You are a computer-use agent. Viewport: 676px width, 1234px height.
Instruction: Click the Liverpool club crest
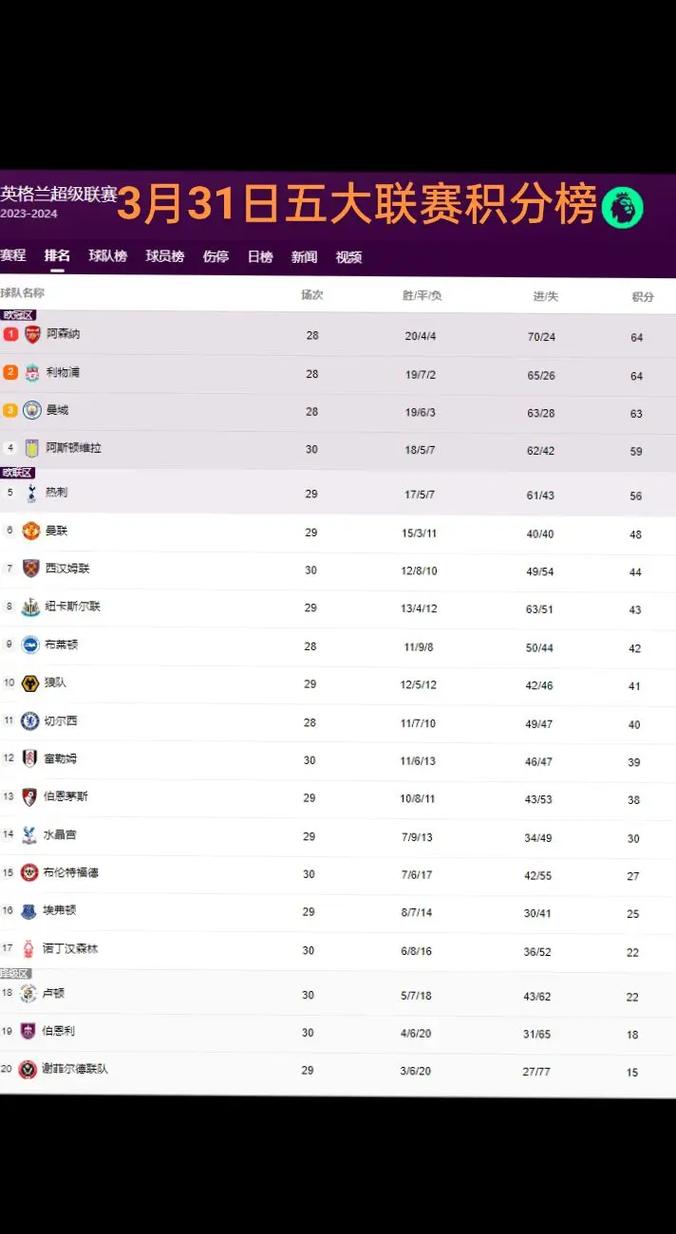tap(33, 372)
